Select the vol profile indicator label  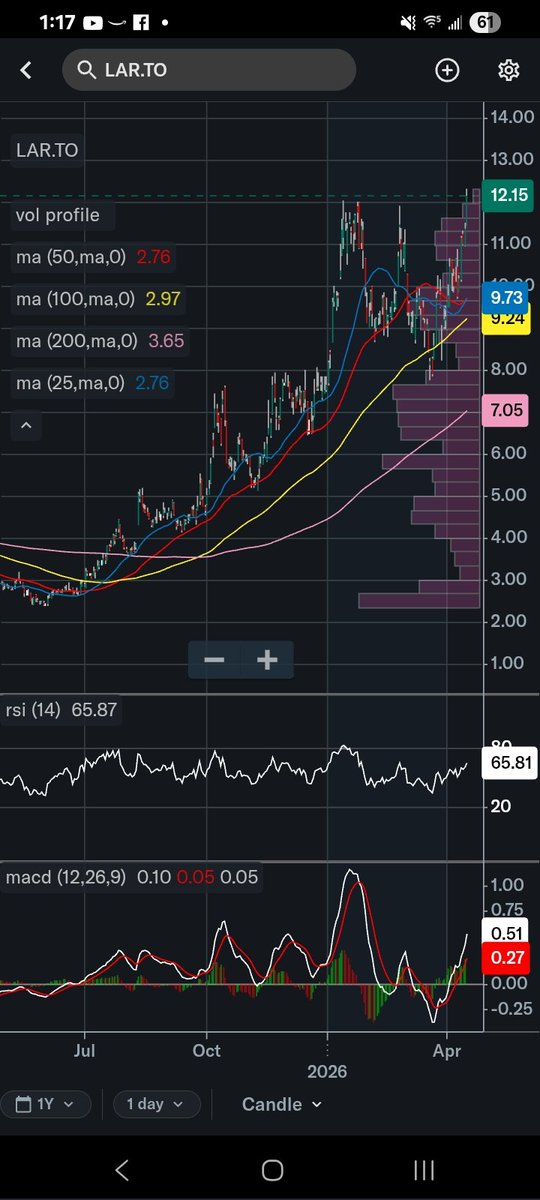coord(57,215)
